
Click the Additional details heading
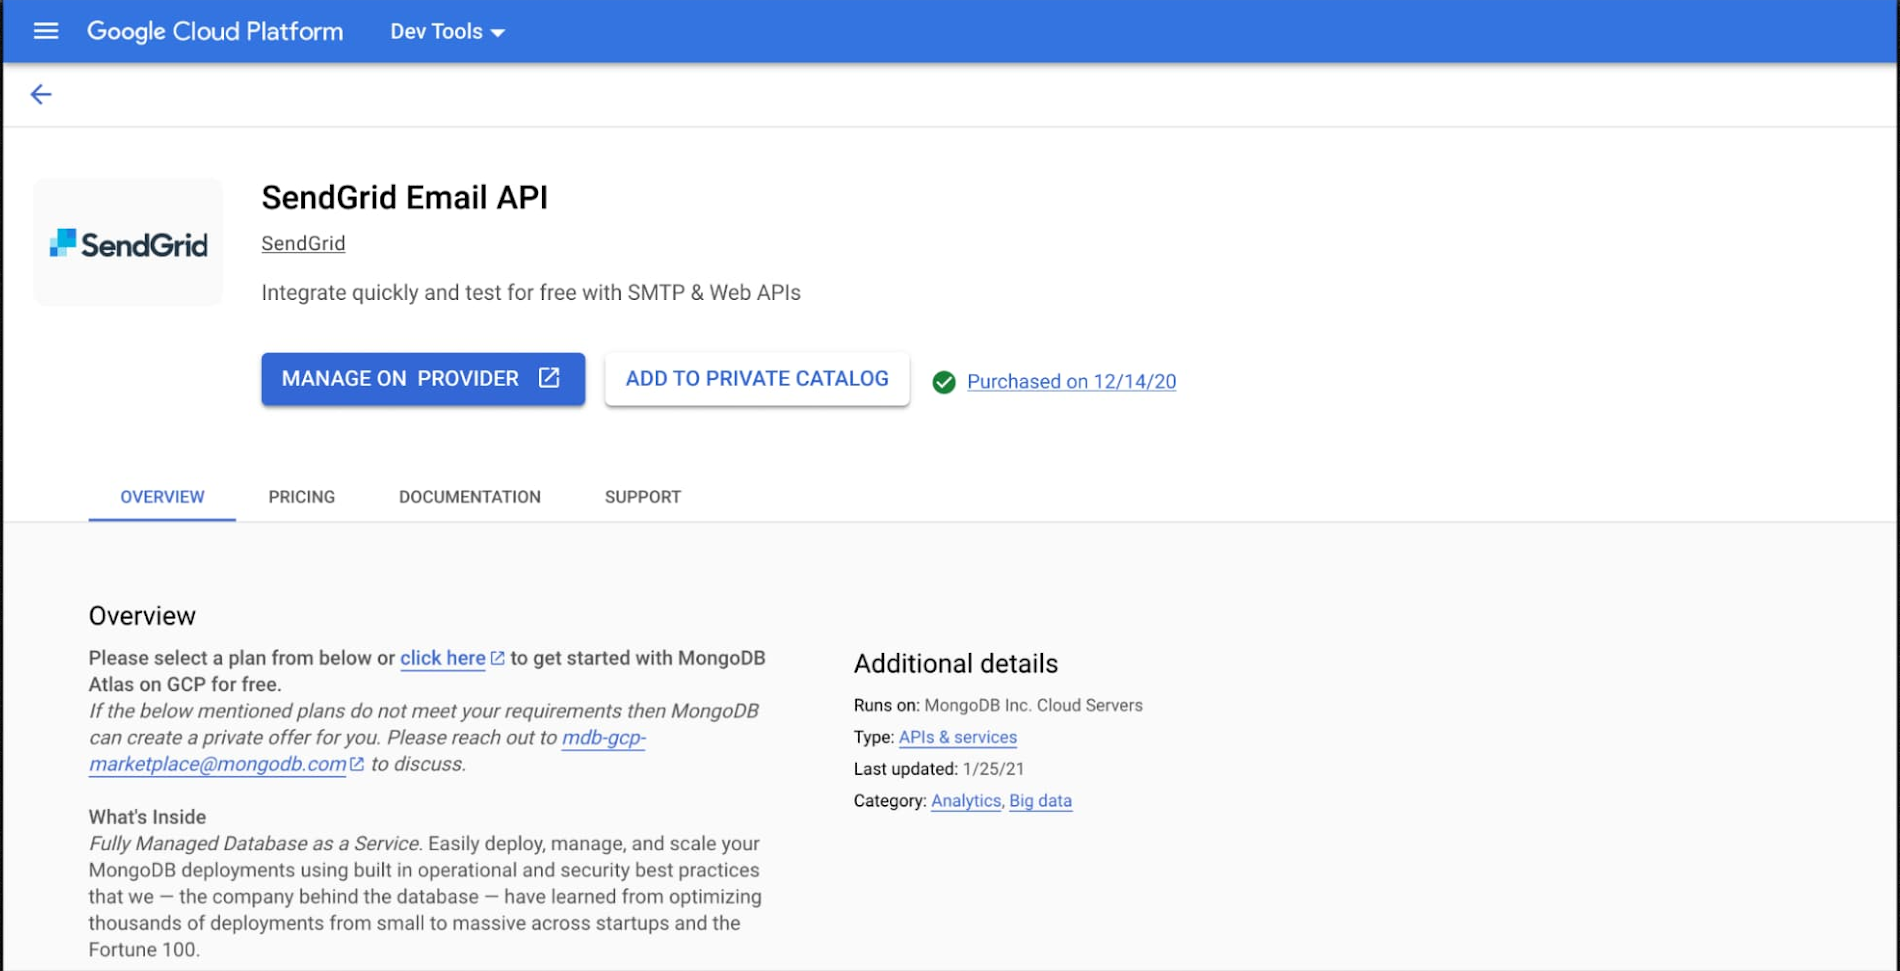956,664
